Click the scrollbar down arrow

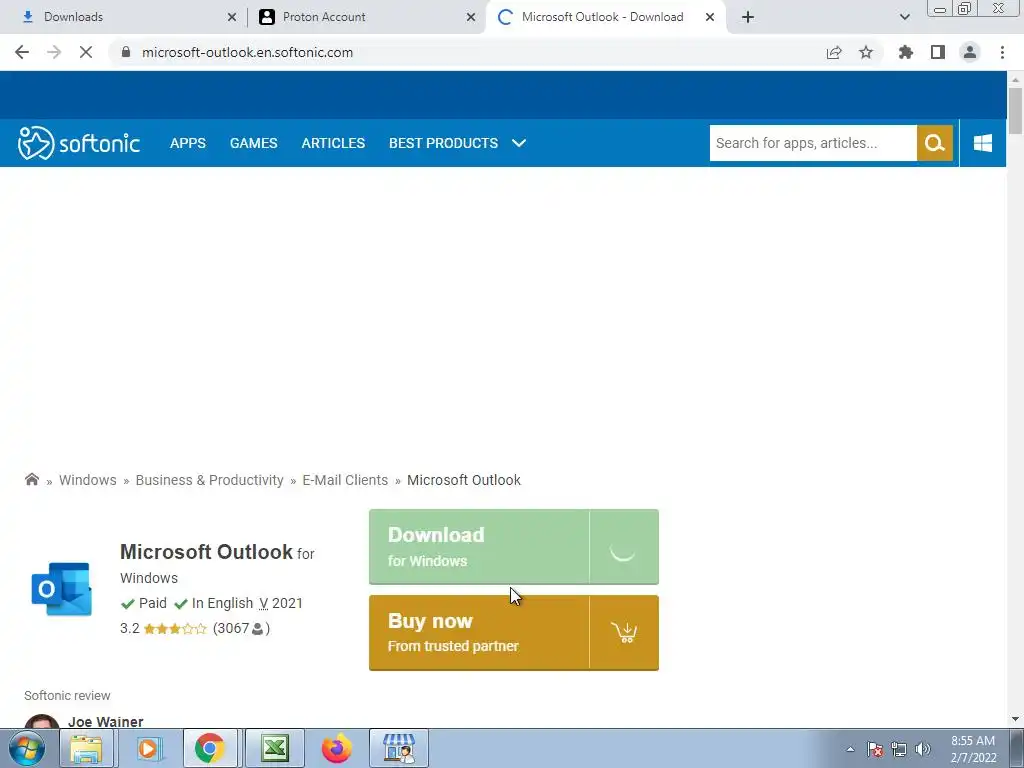[x=1015, y=719]
